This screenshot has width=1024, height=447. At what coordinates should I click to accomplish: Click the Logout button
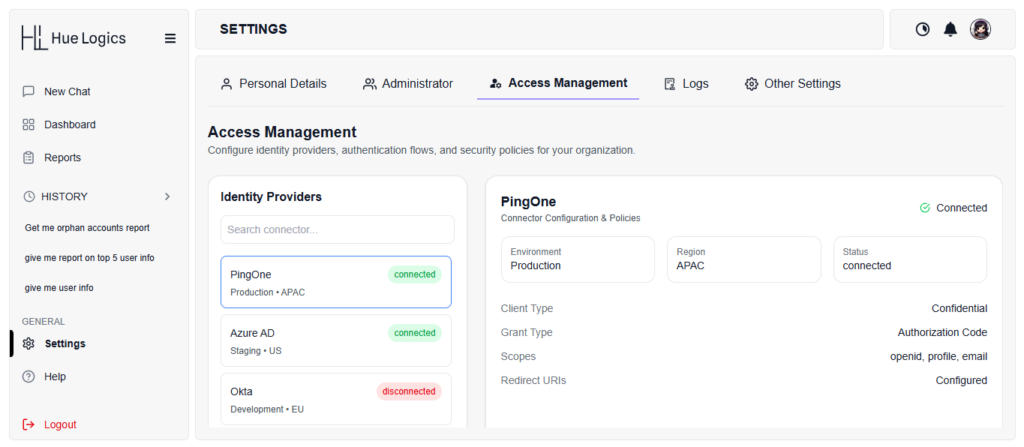[60, 425]
